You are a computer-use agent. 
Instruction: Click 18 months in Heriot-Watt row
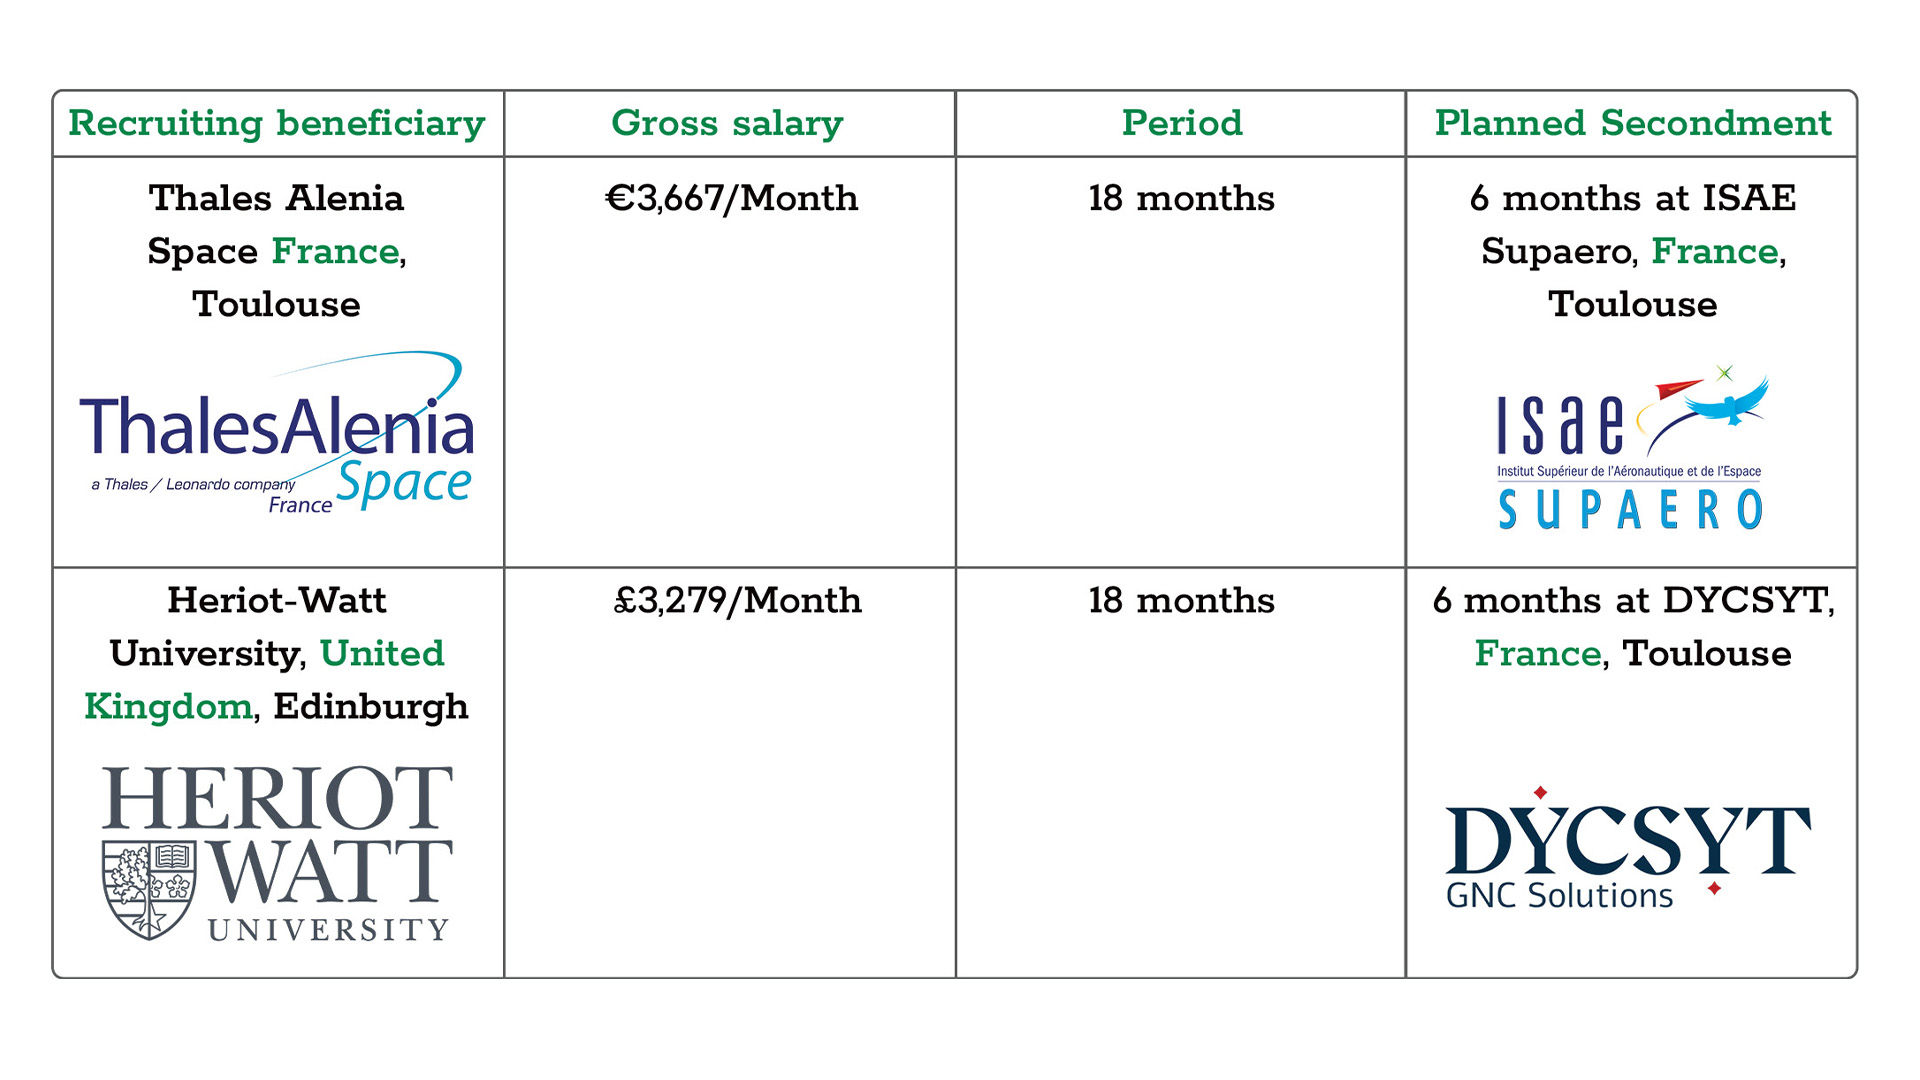click(x=1181, y=600)
